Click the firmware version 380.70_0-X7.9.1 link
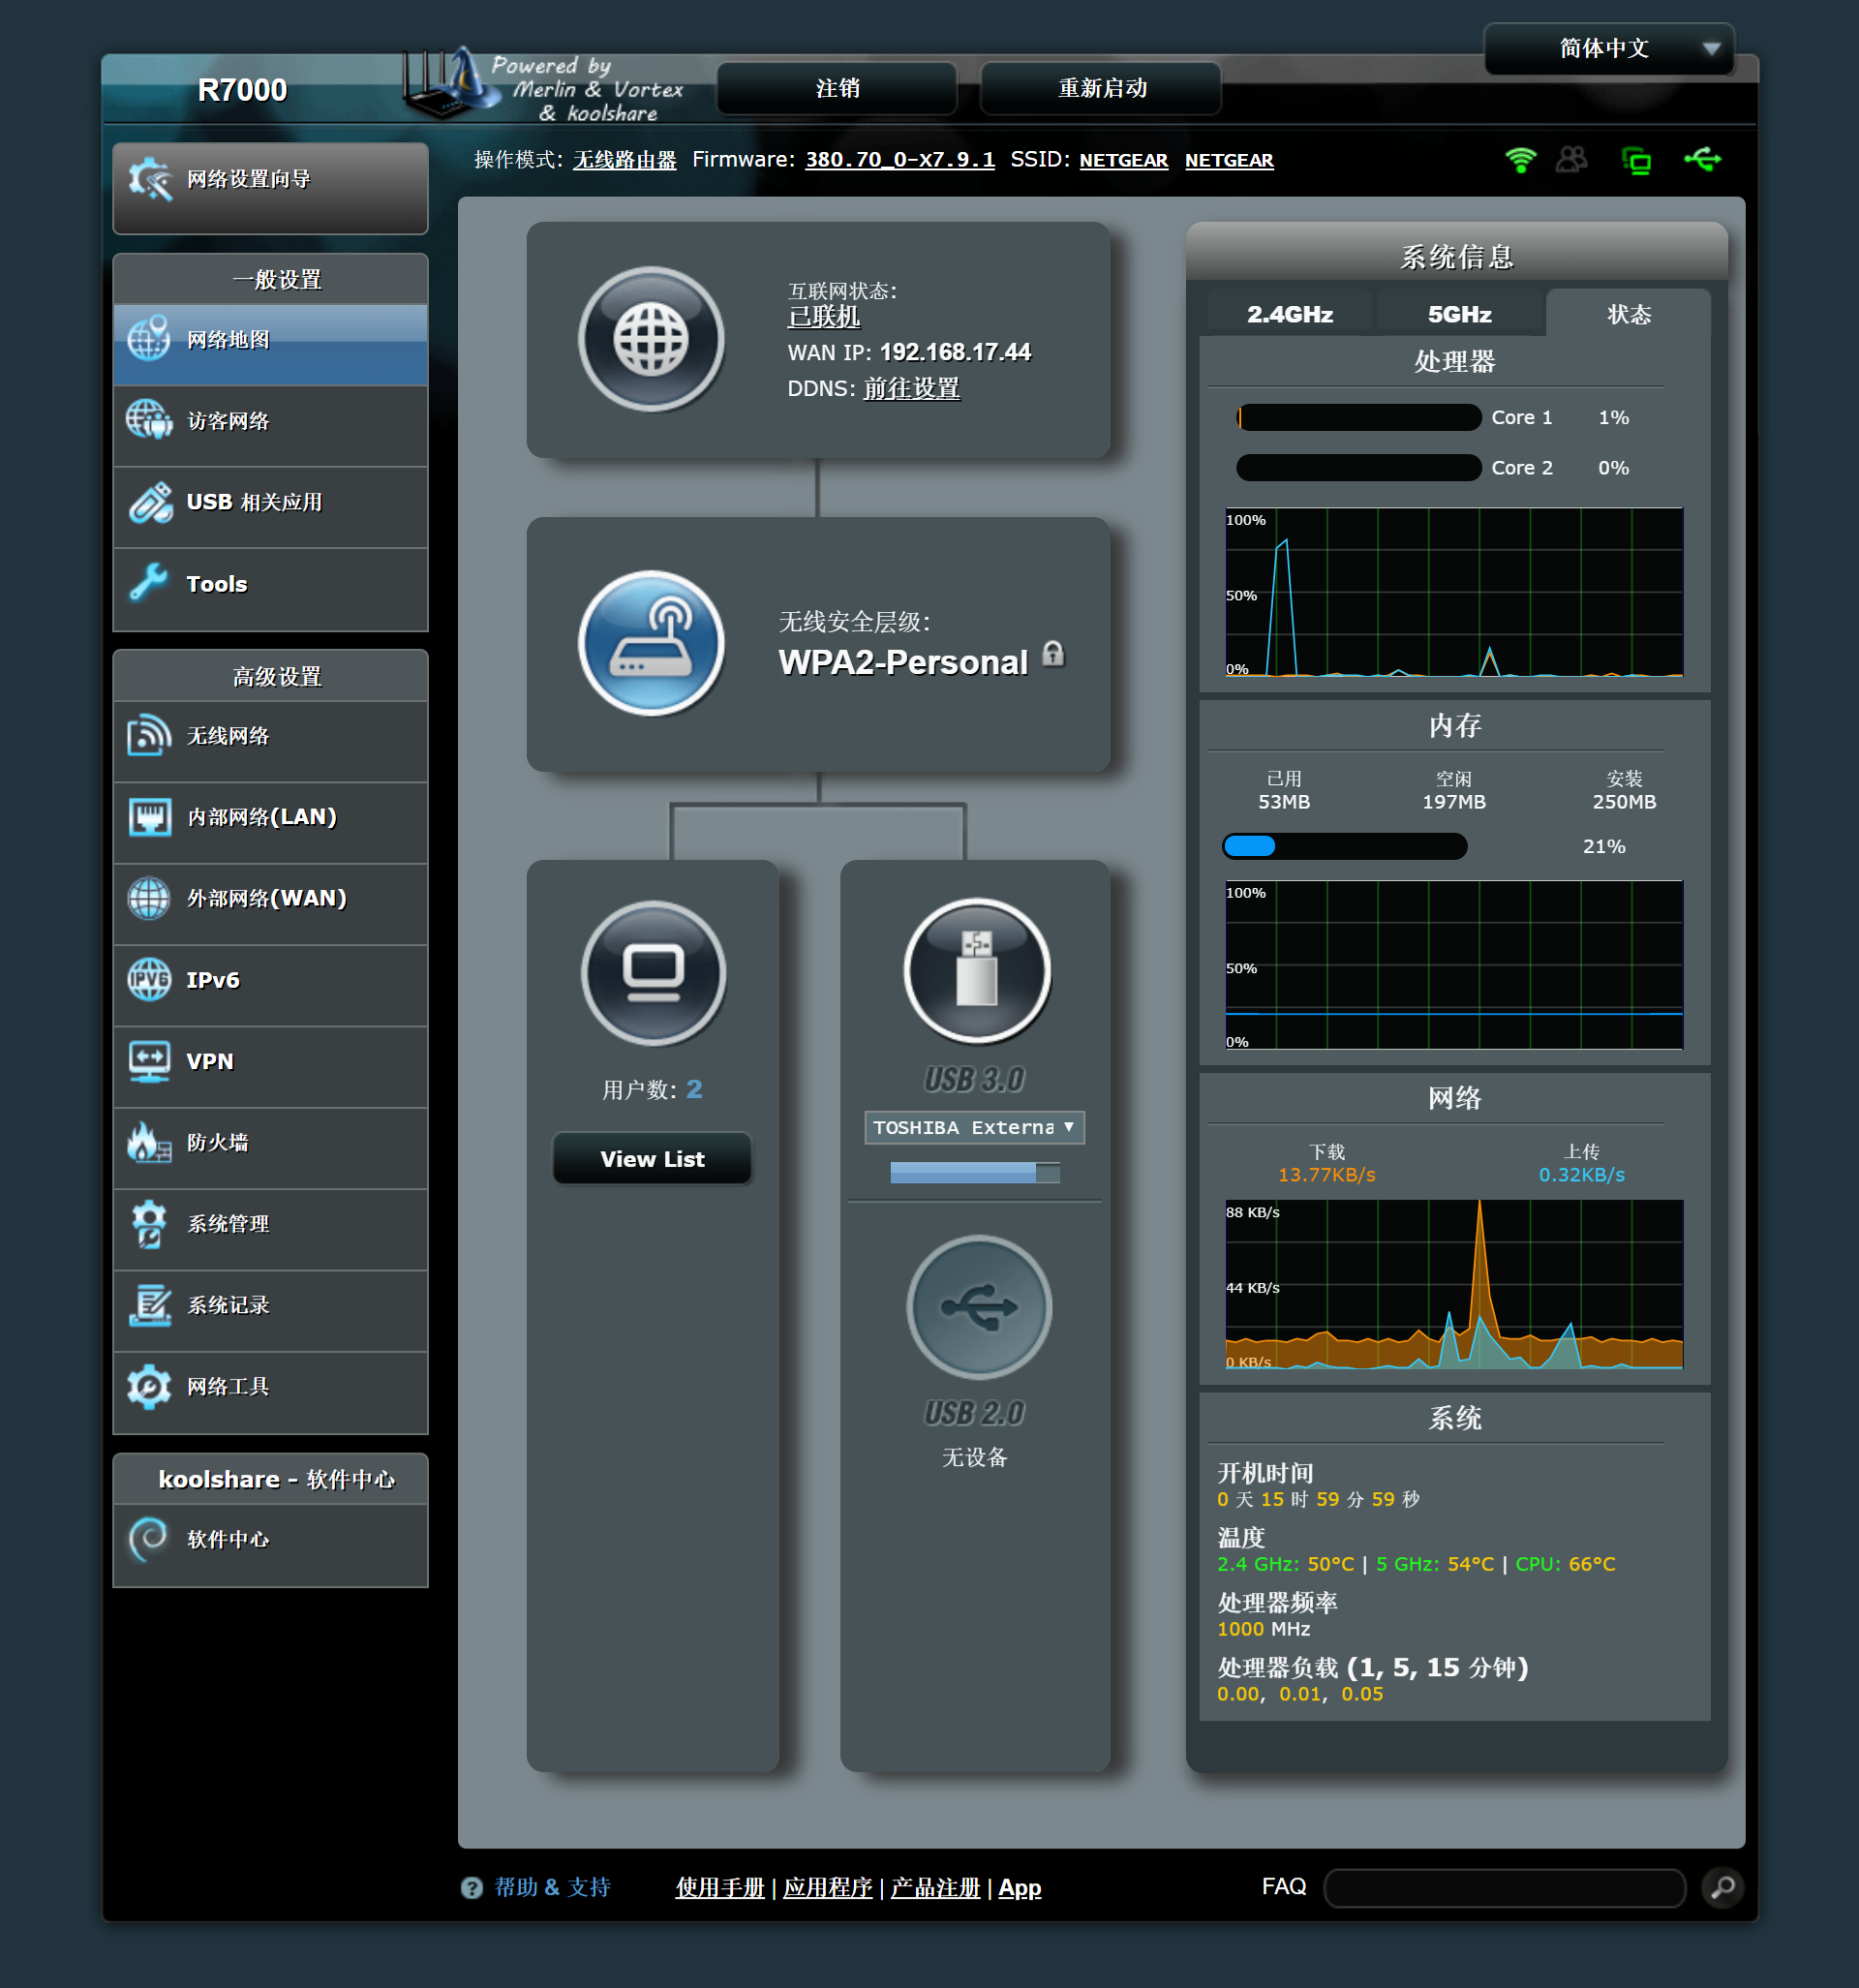 click(x=899, y=160)
